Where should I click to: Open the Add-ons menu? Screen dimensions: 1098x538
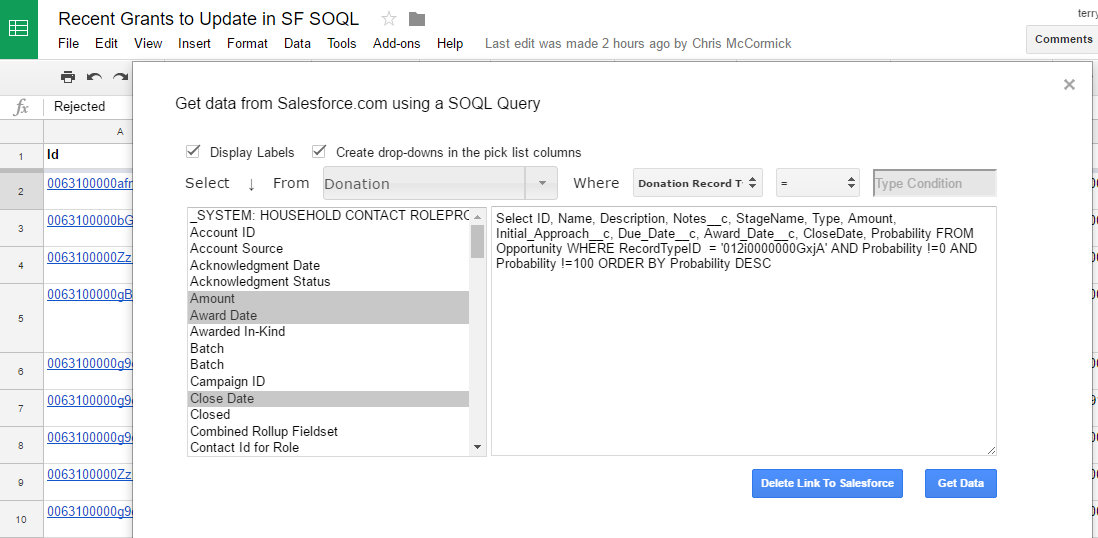pos(396,43)
